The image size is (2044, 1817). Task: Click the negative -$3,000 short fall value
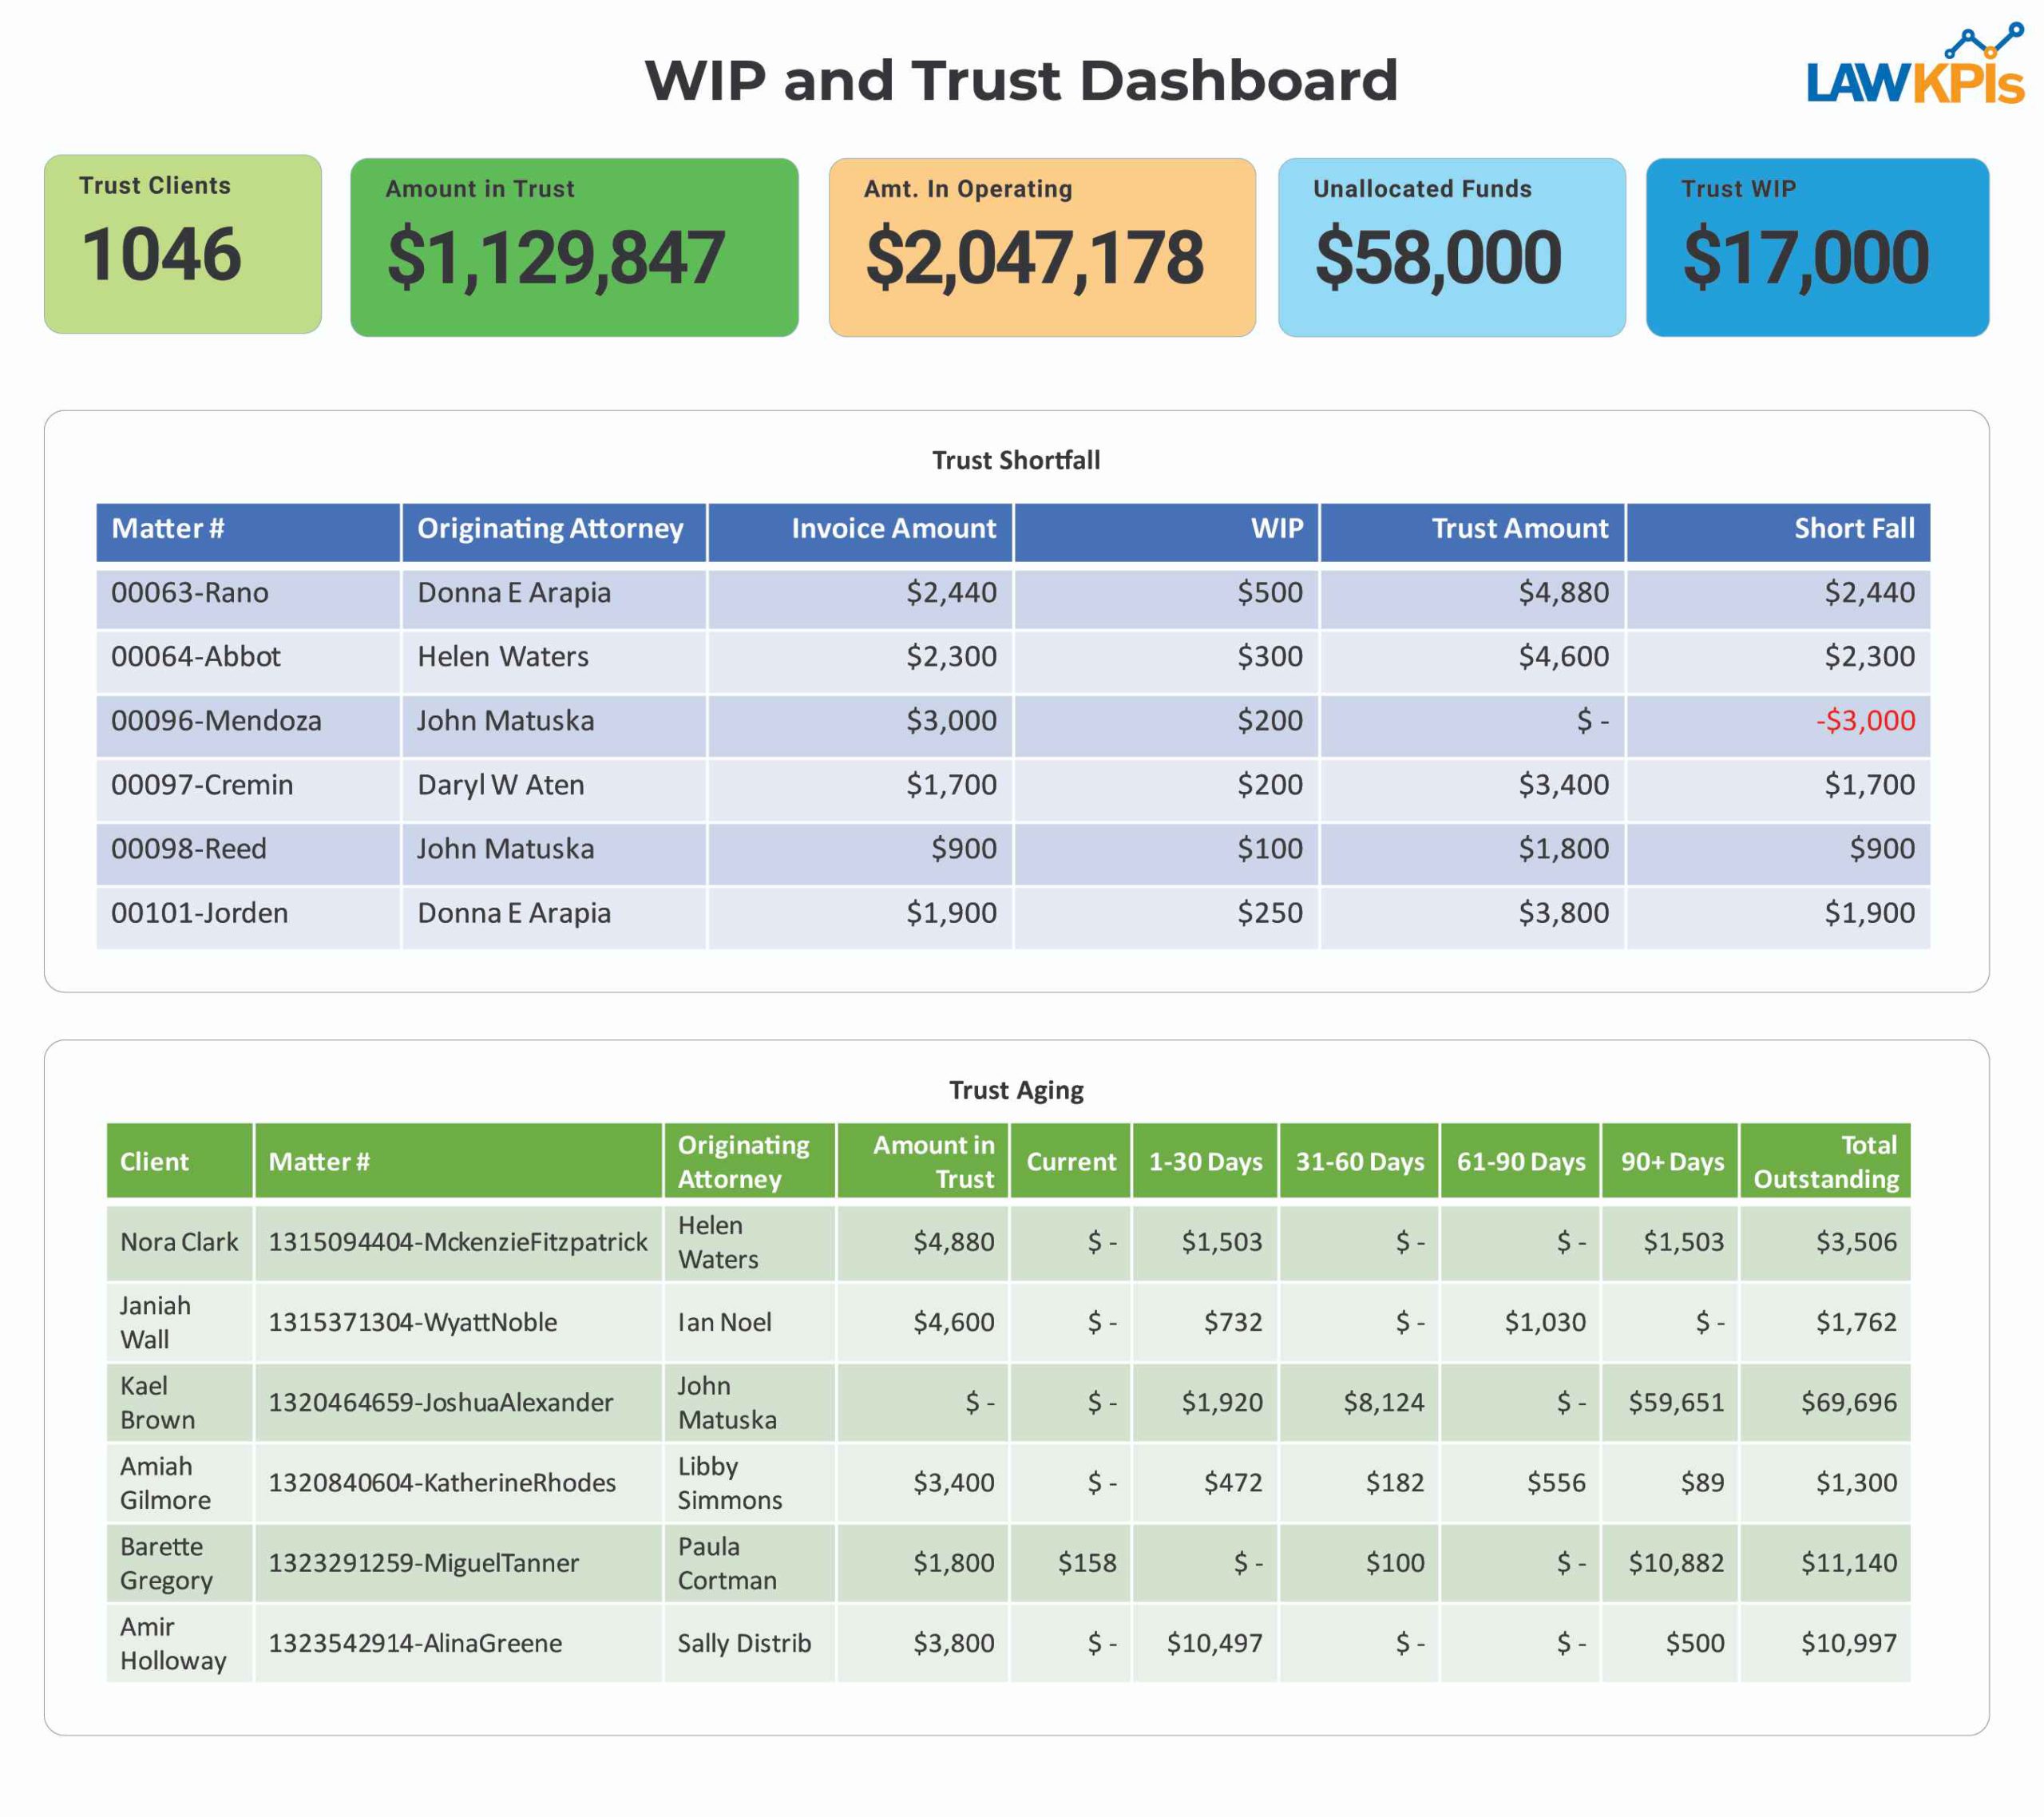1865,721
